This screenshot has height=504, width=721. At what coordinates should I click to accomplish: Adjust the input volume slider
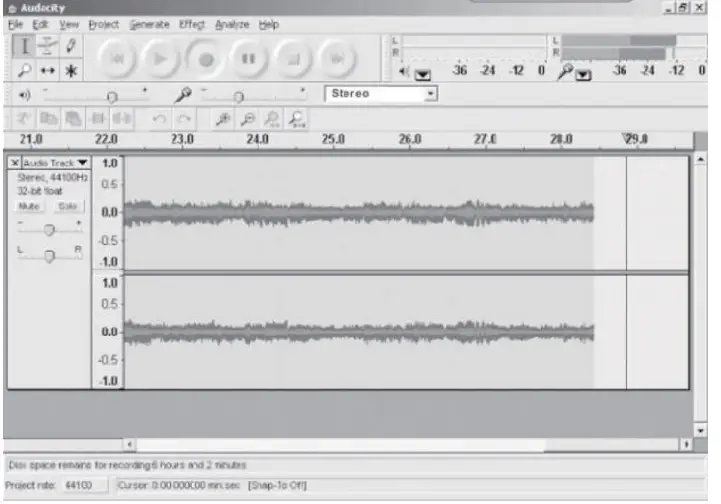click(238, 97)
